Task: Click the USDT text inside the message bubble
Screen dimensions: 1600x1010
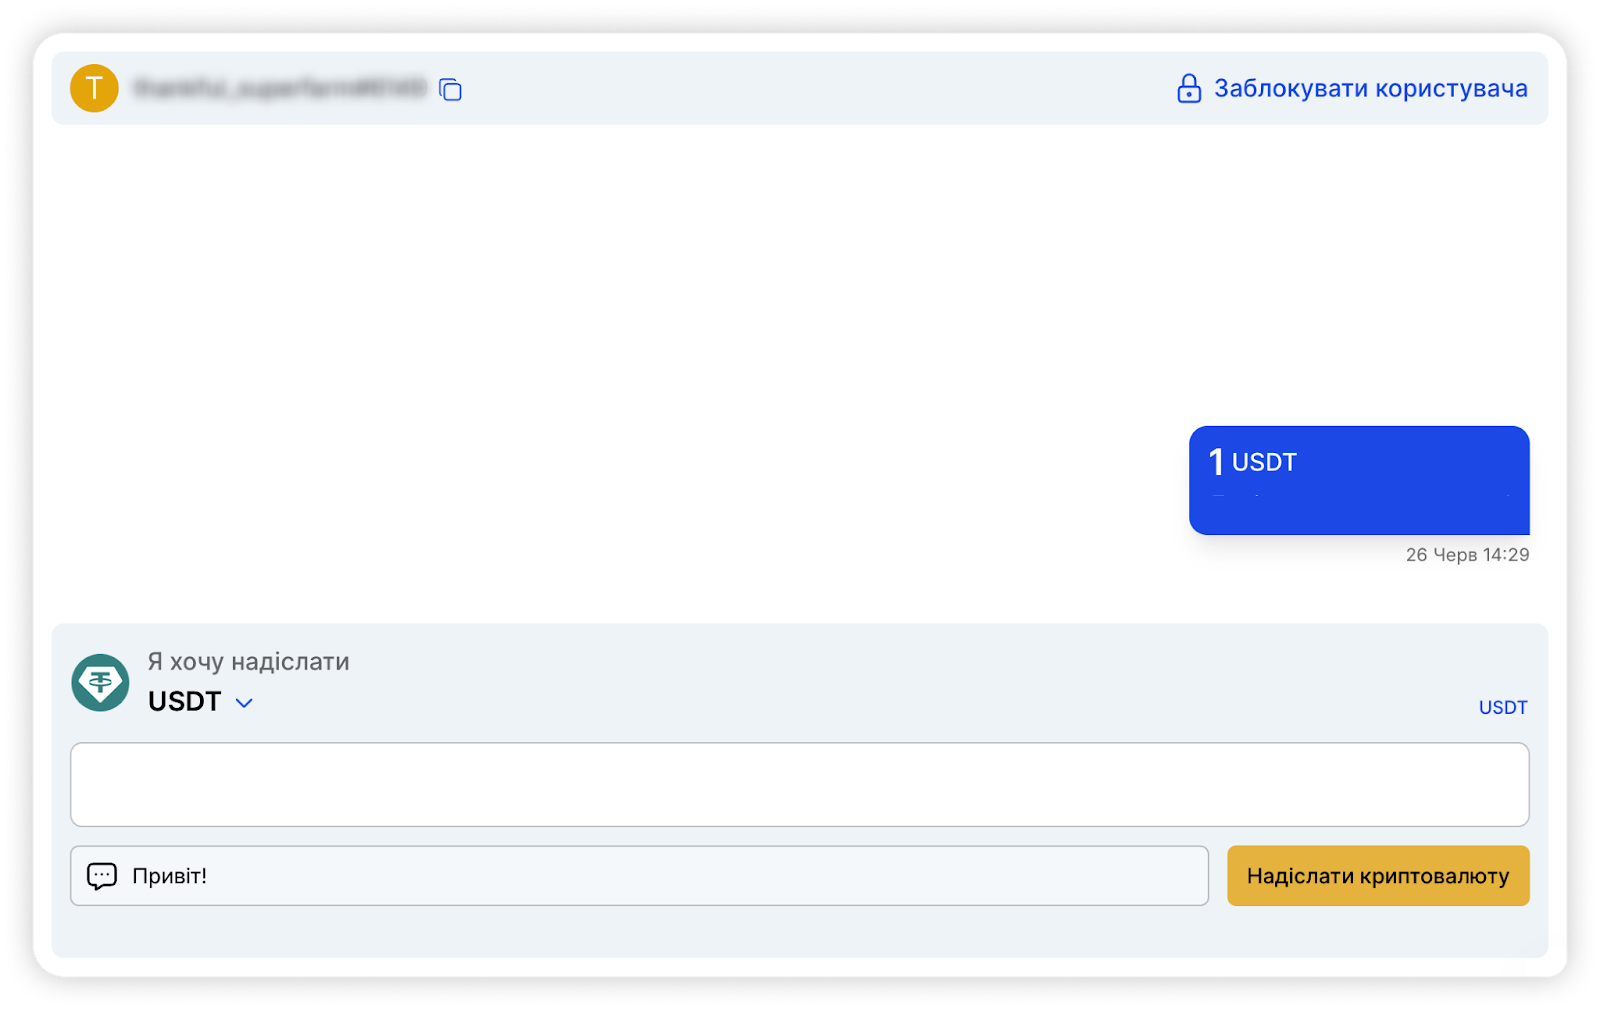Action: pyautogui.click(x=1264, y=462)
